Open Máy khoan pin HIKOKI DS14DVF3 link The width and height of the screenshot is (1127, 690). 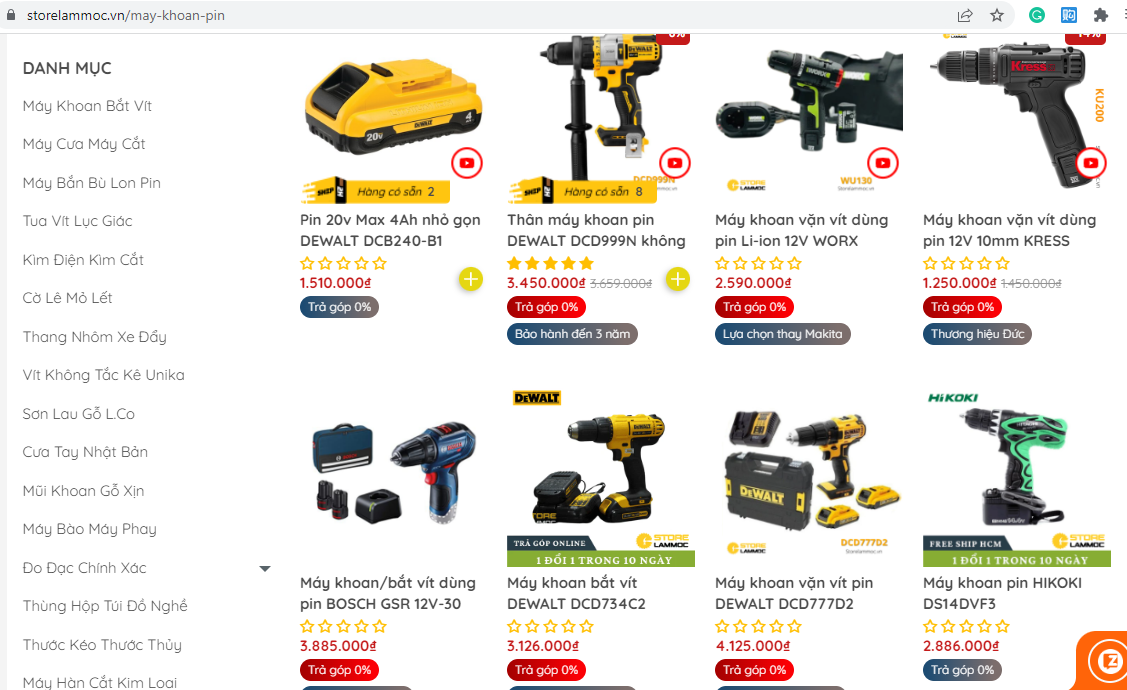tap(1002, 593)
